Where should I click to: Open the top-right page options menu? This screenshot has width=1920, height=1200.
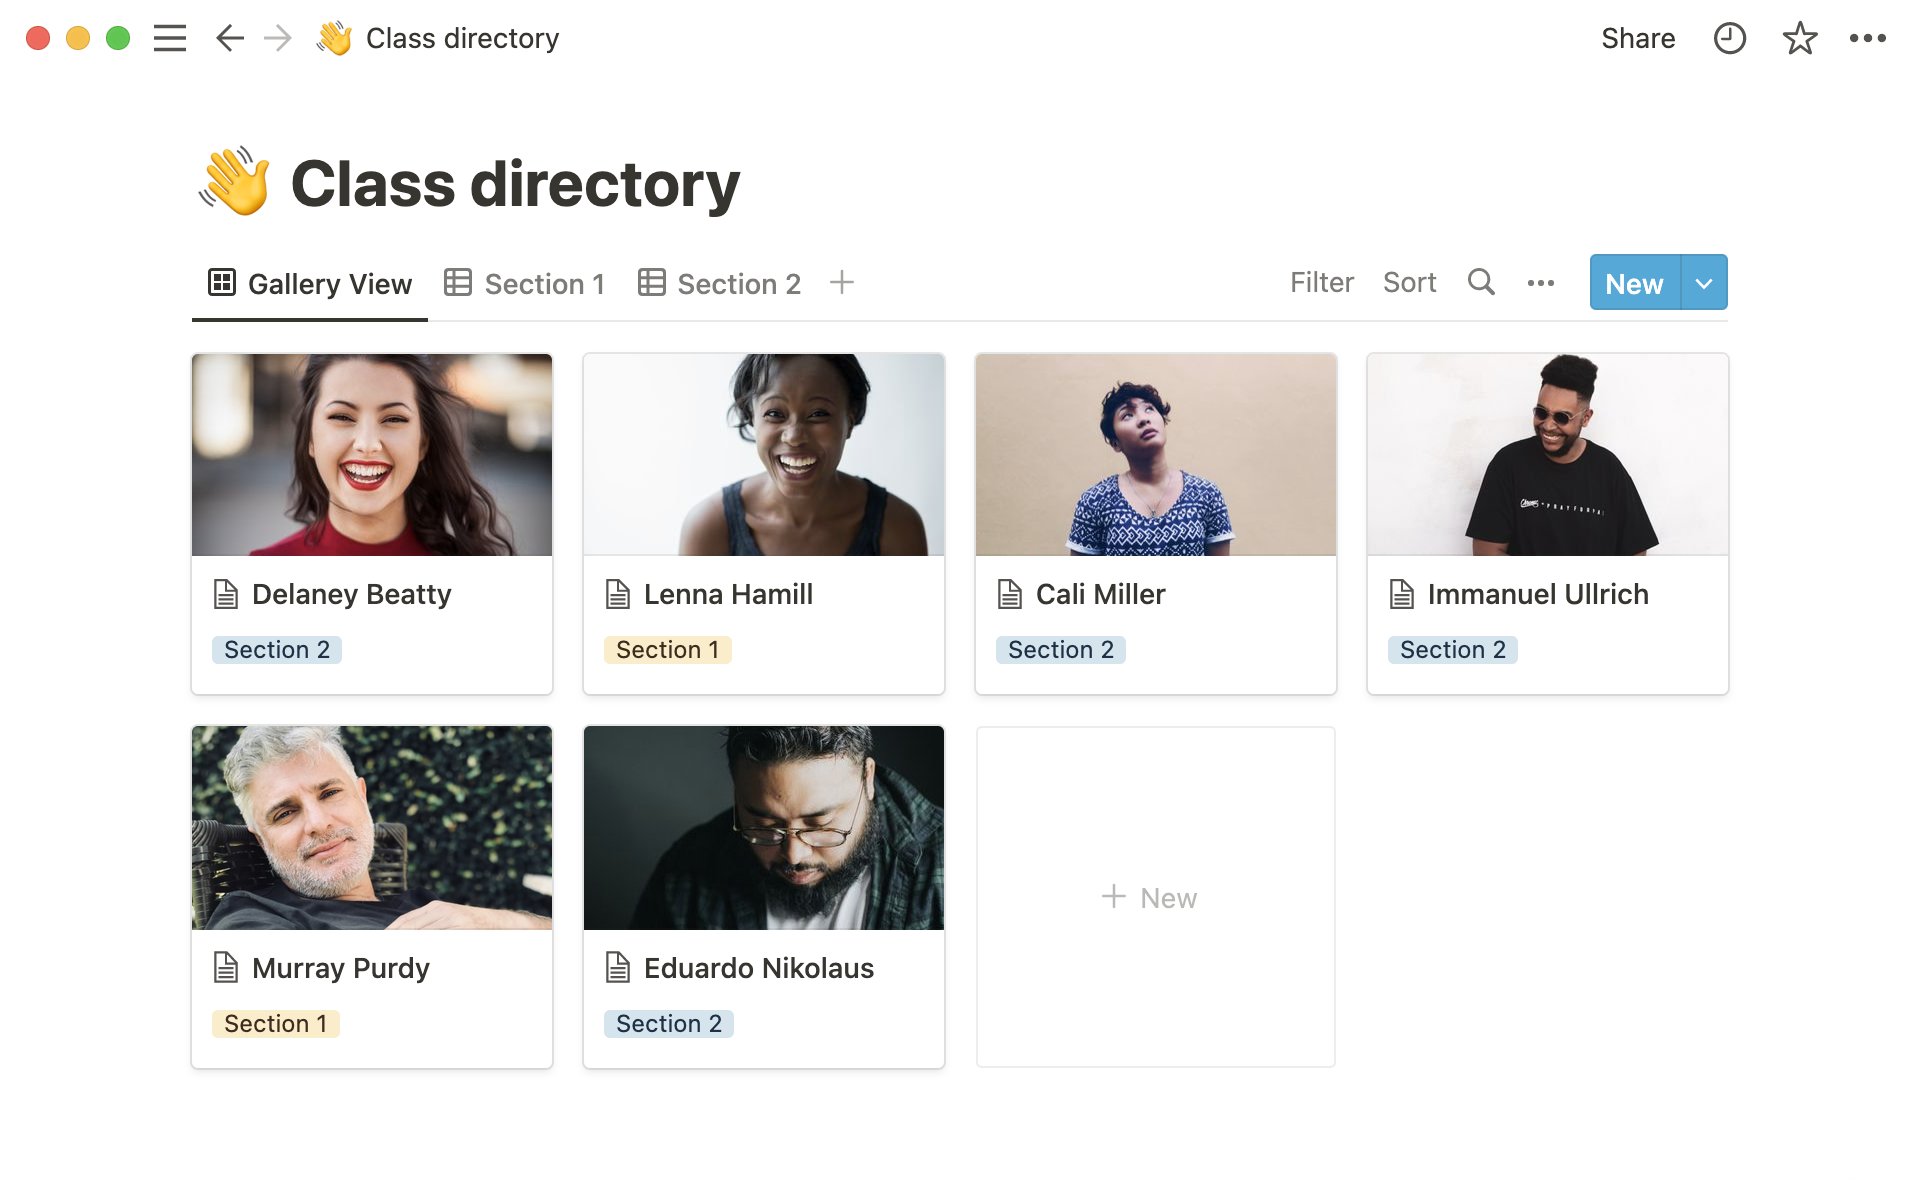tap(1867, 38)
